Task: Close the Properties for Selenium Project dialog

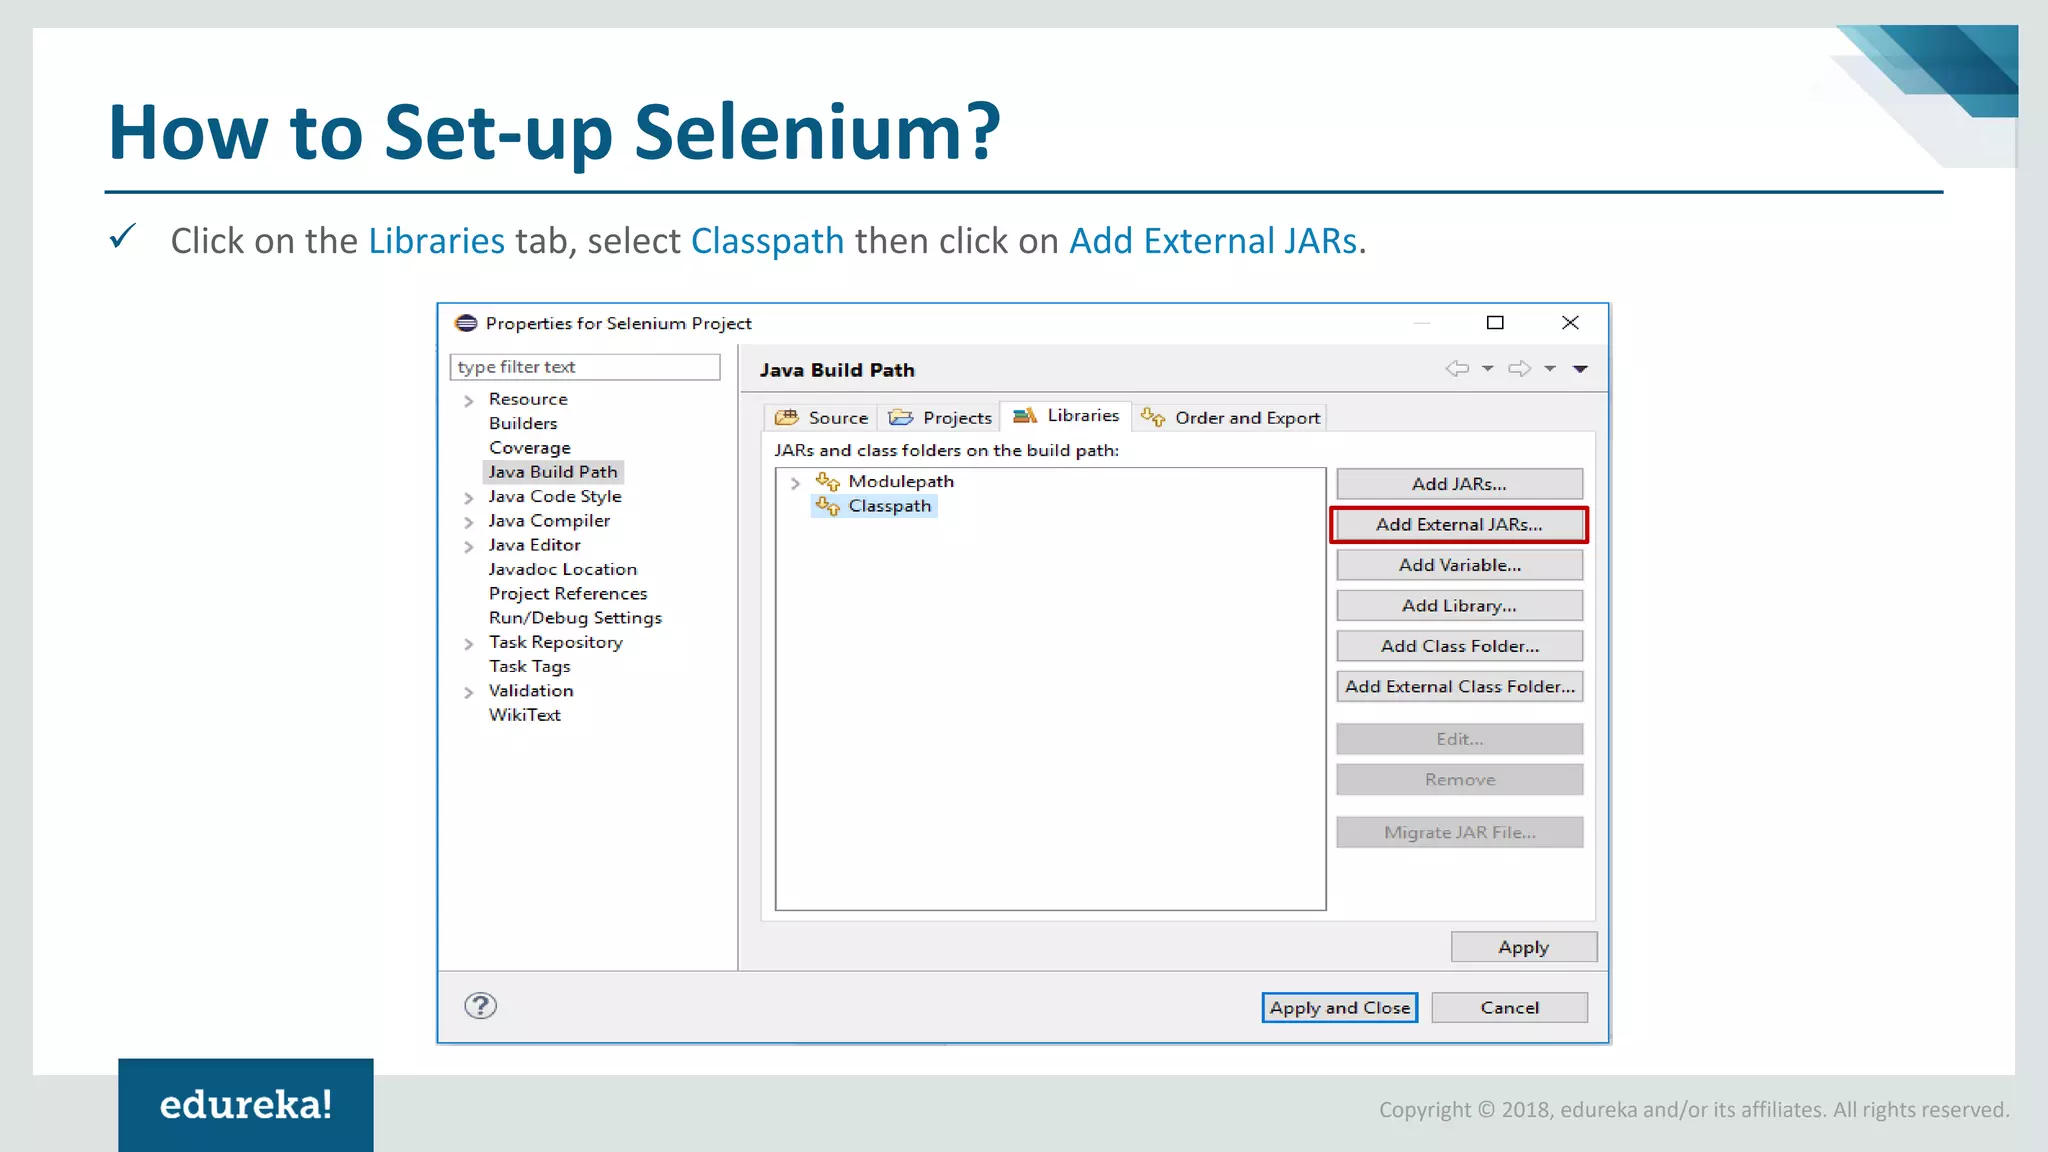Action: tap(1570, 322)
